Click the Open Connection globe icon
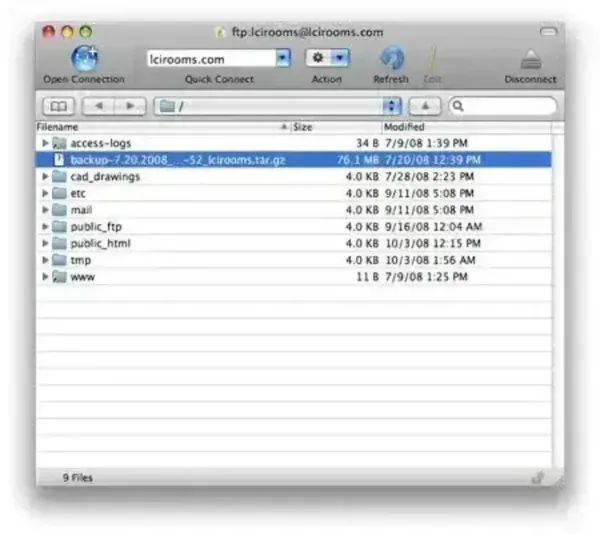This screenshot has height=535, width=600. 85,58
